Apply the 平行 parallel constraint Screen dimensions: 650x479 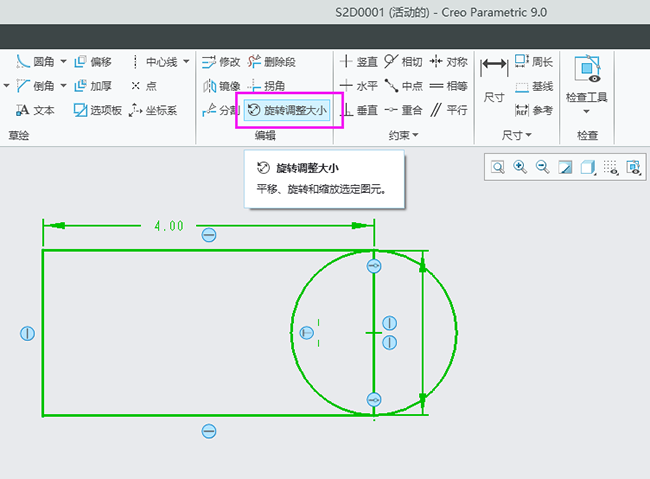coord(449,110)
